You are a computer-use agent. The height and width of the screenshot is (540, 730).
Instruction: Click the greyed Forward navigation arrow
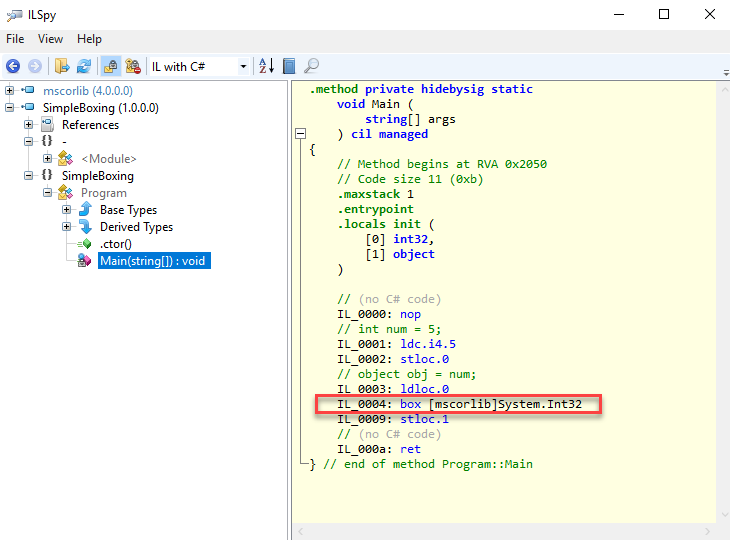point(35,66)
